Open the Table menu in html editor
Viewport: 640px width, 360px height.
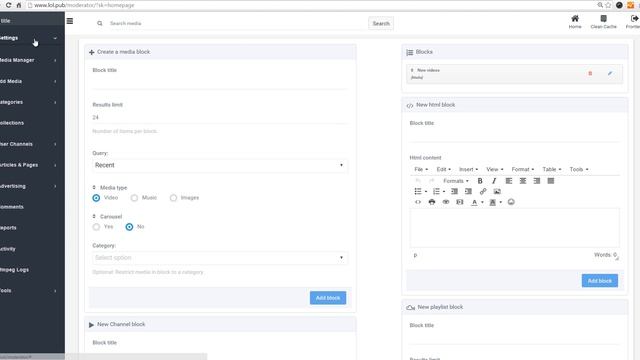552,169
